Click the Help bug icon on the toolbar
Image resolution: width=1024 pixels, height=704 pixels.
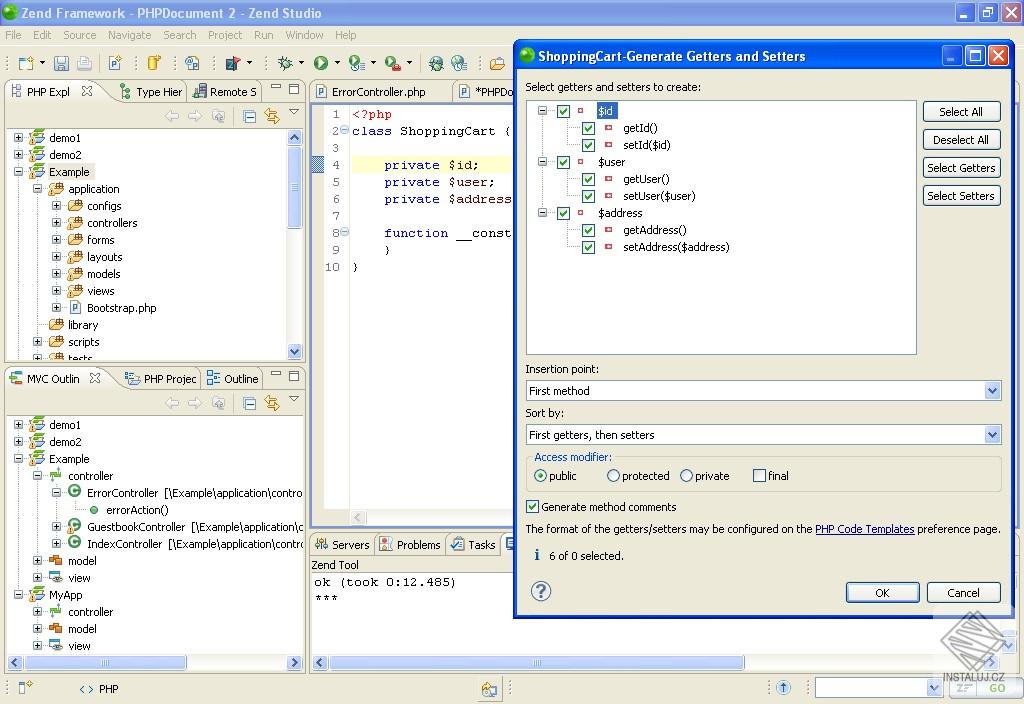pyautogui.click(x=434, y=63)
